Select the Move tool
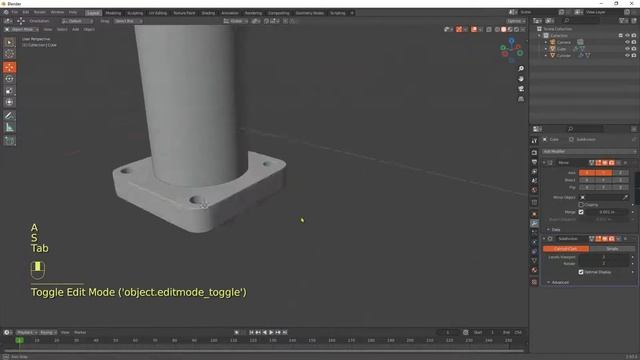640x360 pixels. point(9,67)
